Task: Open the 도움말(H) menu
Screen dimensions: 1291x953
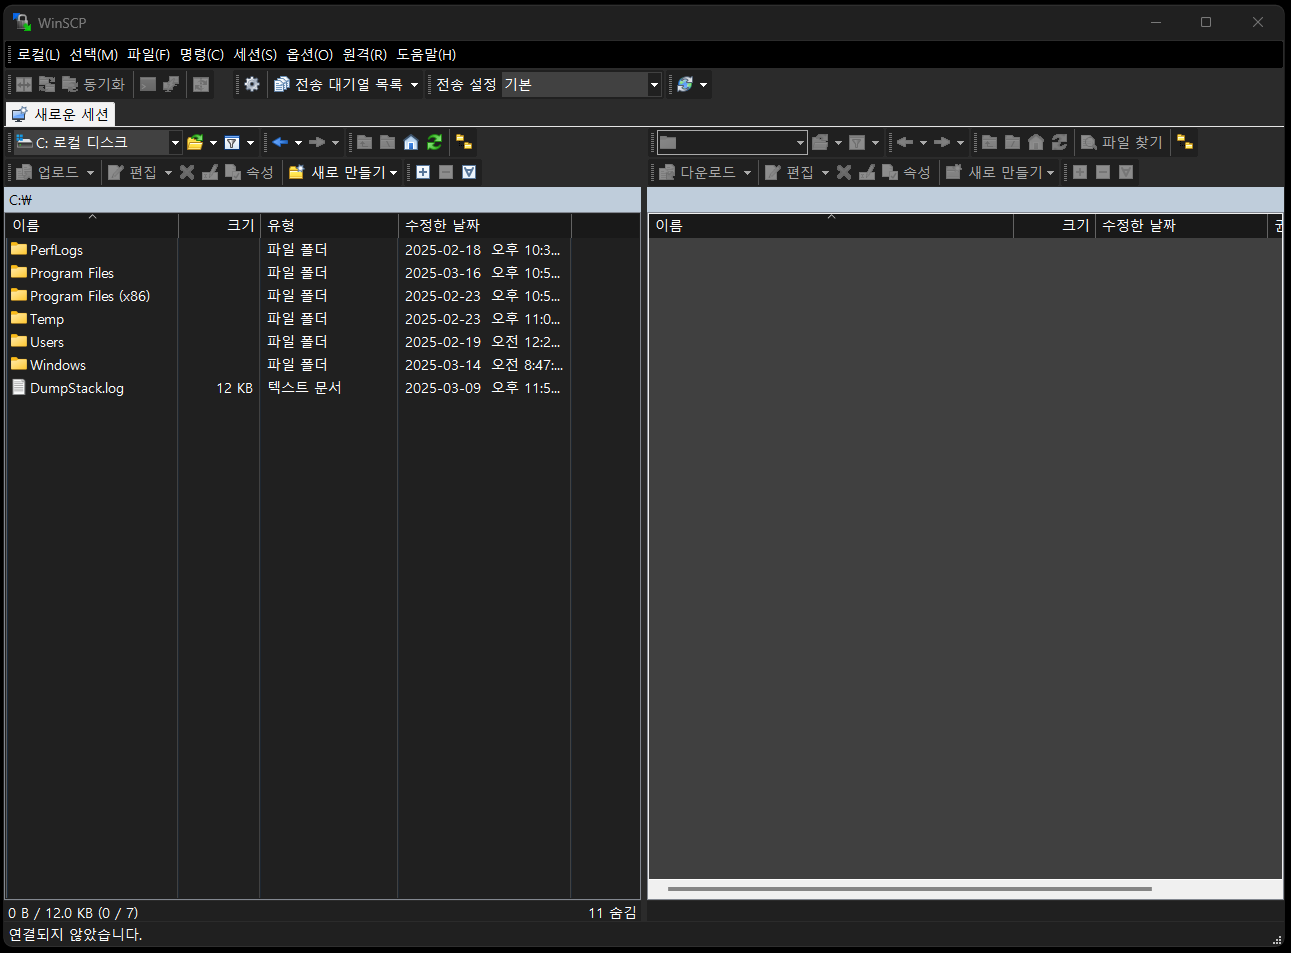Action: 427,55
